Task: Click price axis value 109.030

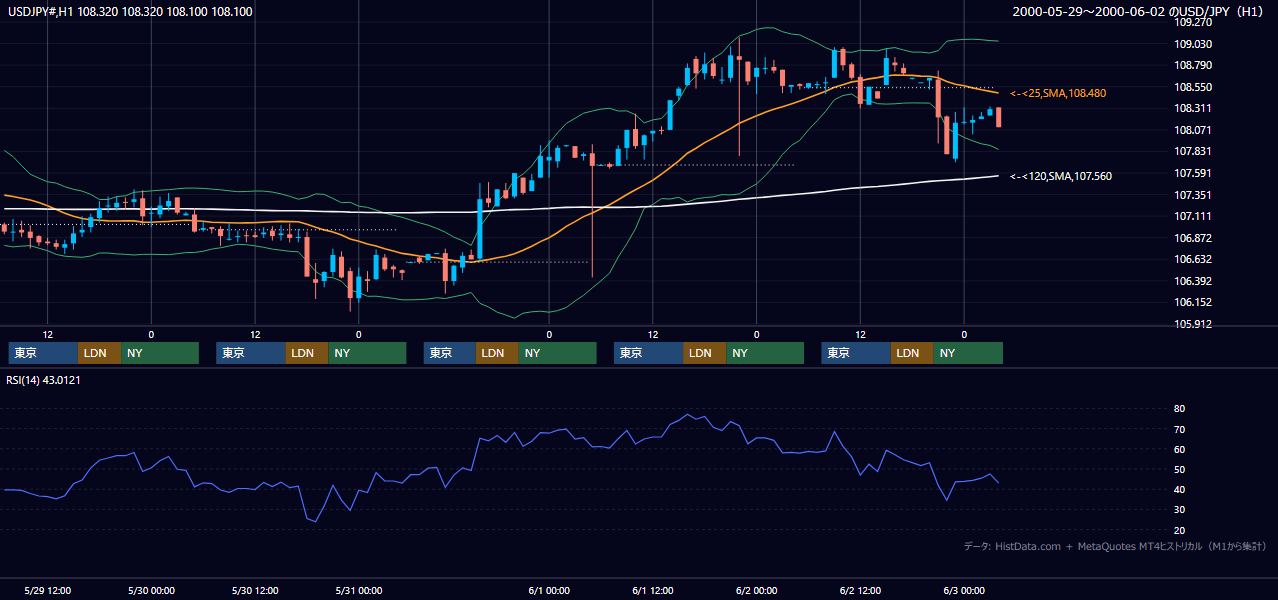Action: [1194, 44]
